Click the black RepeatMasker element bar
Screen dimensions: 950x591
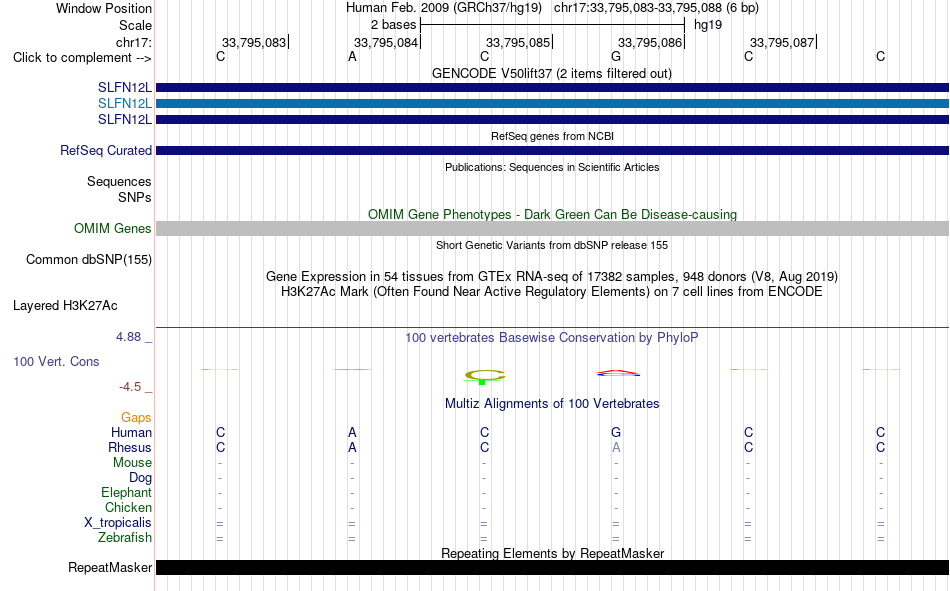pos(552,567)
